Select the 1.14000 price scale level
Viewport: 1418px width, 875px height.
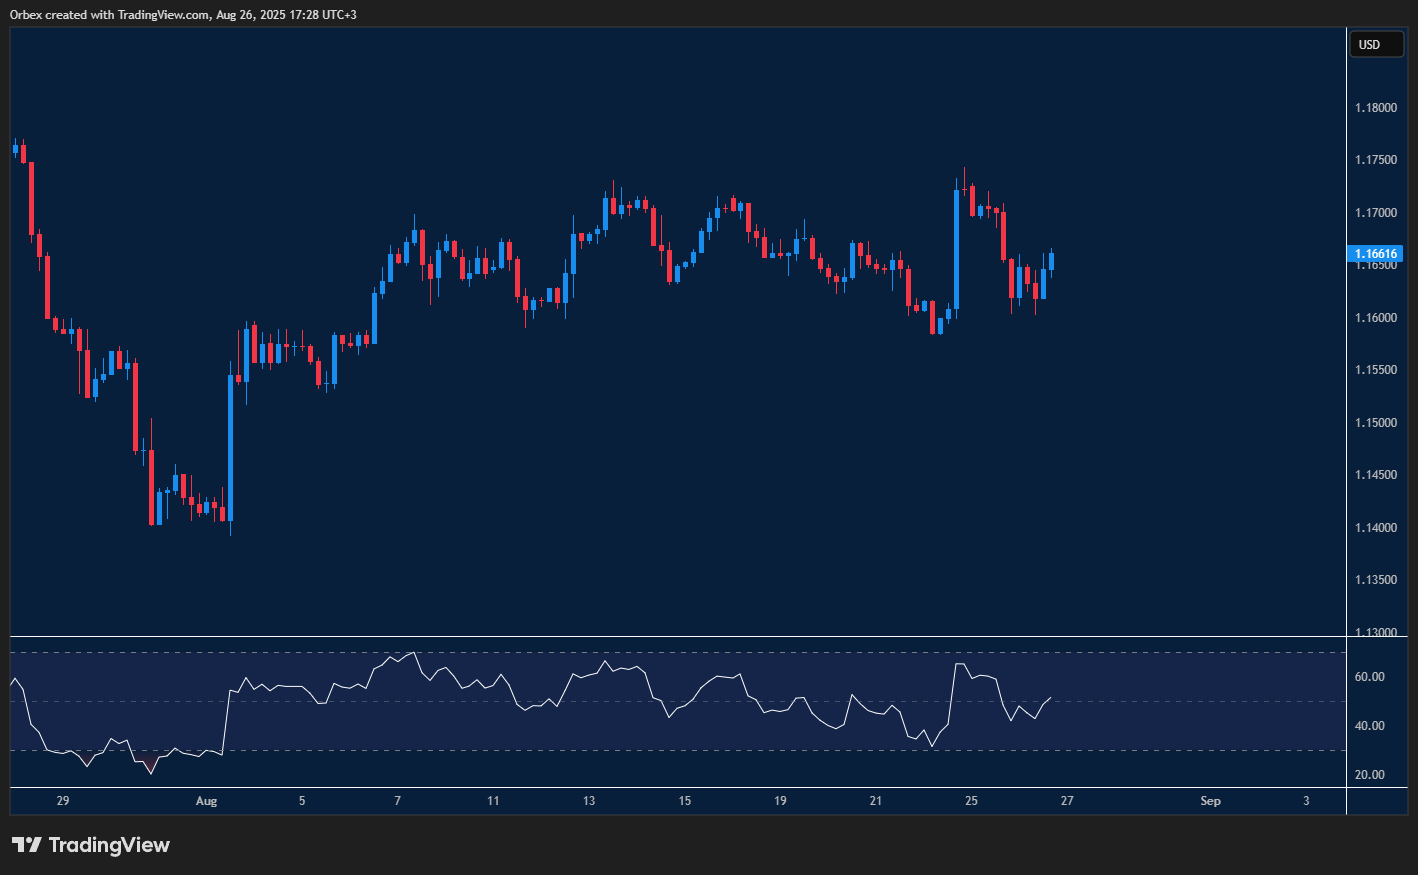1376,528
